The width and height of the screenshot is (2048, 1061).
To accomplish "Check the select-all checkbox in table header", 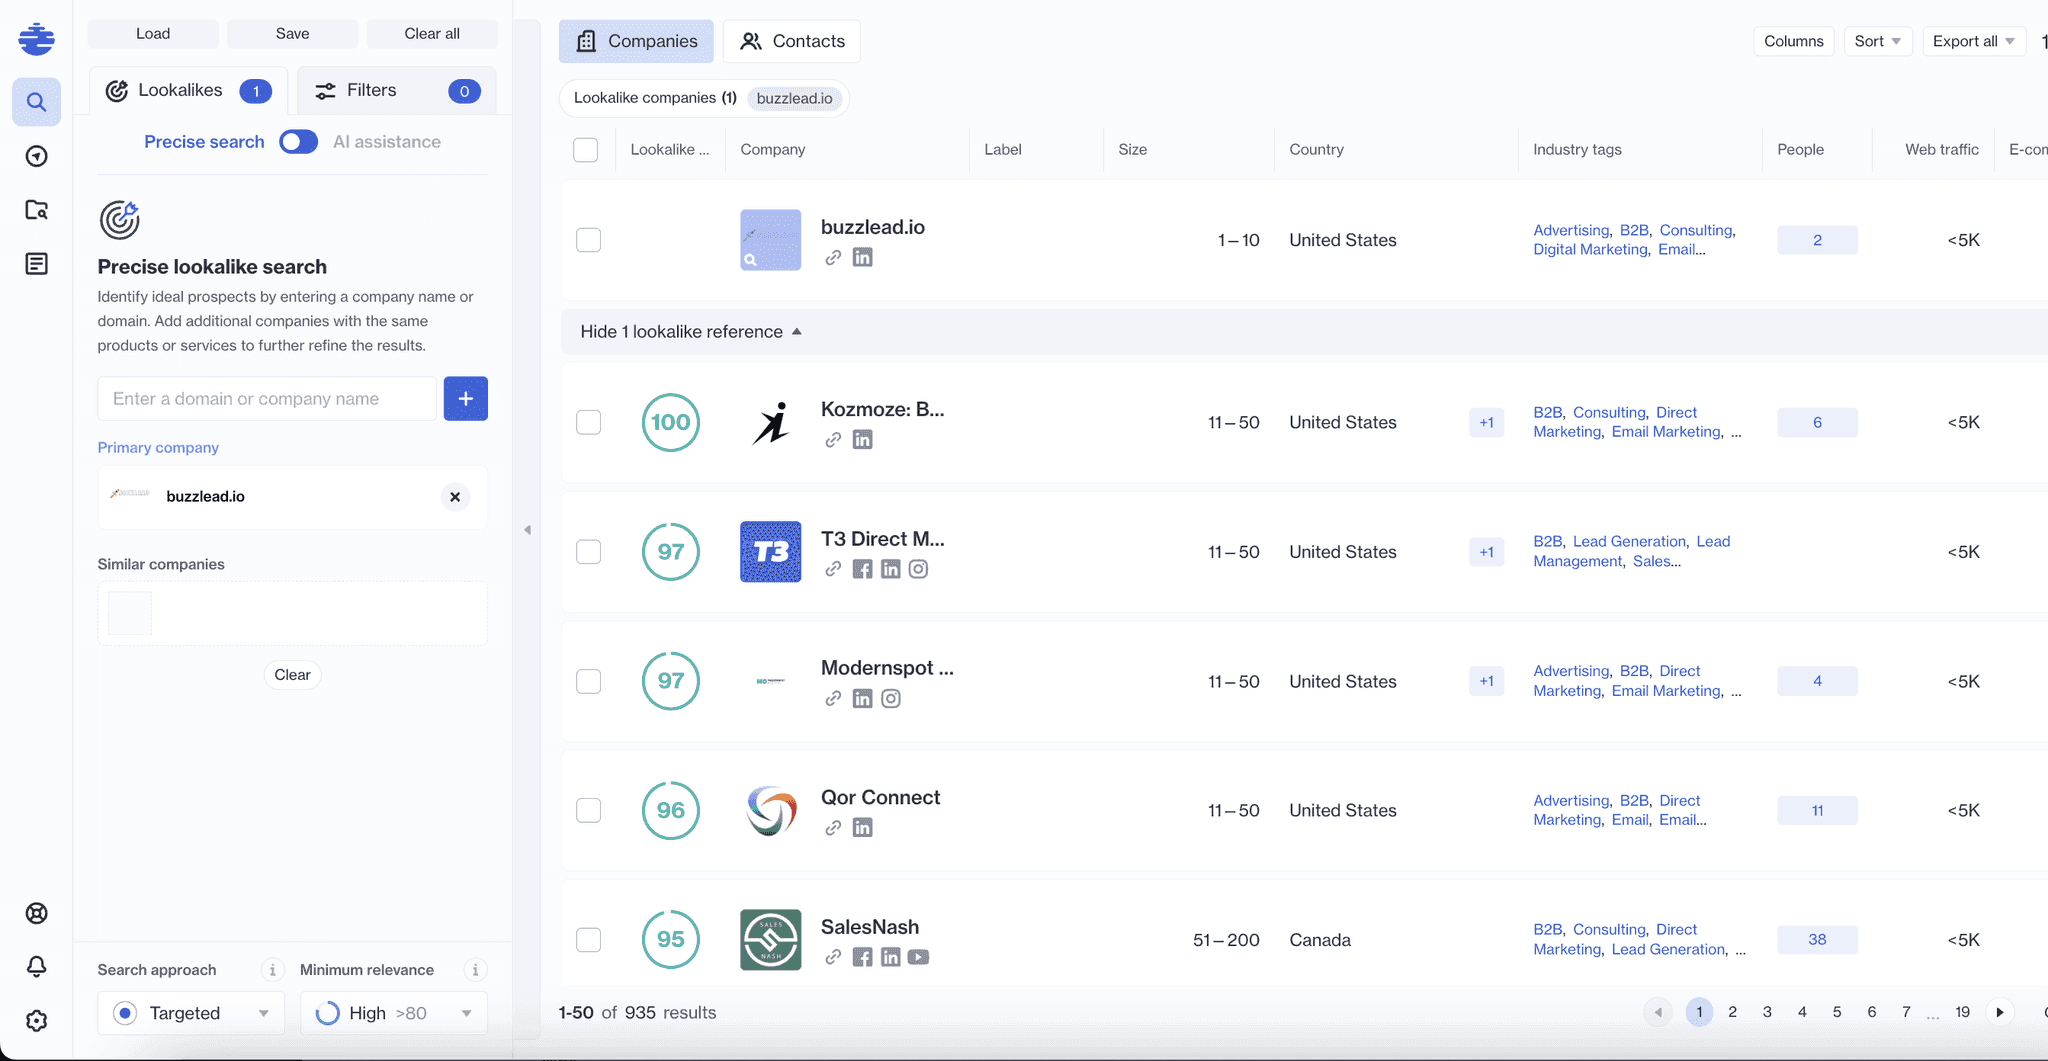I will (x=586, y=150).
